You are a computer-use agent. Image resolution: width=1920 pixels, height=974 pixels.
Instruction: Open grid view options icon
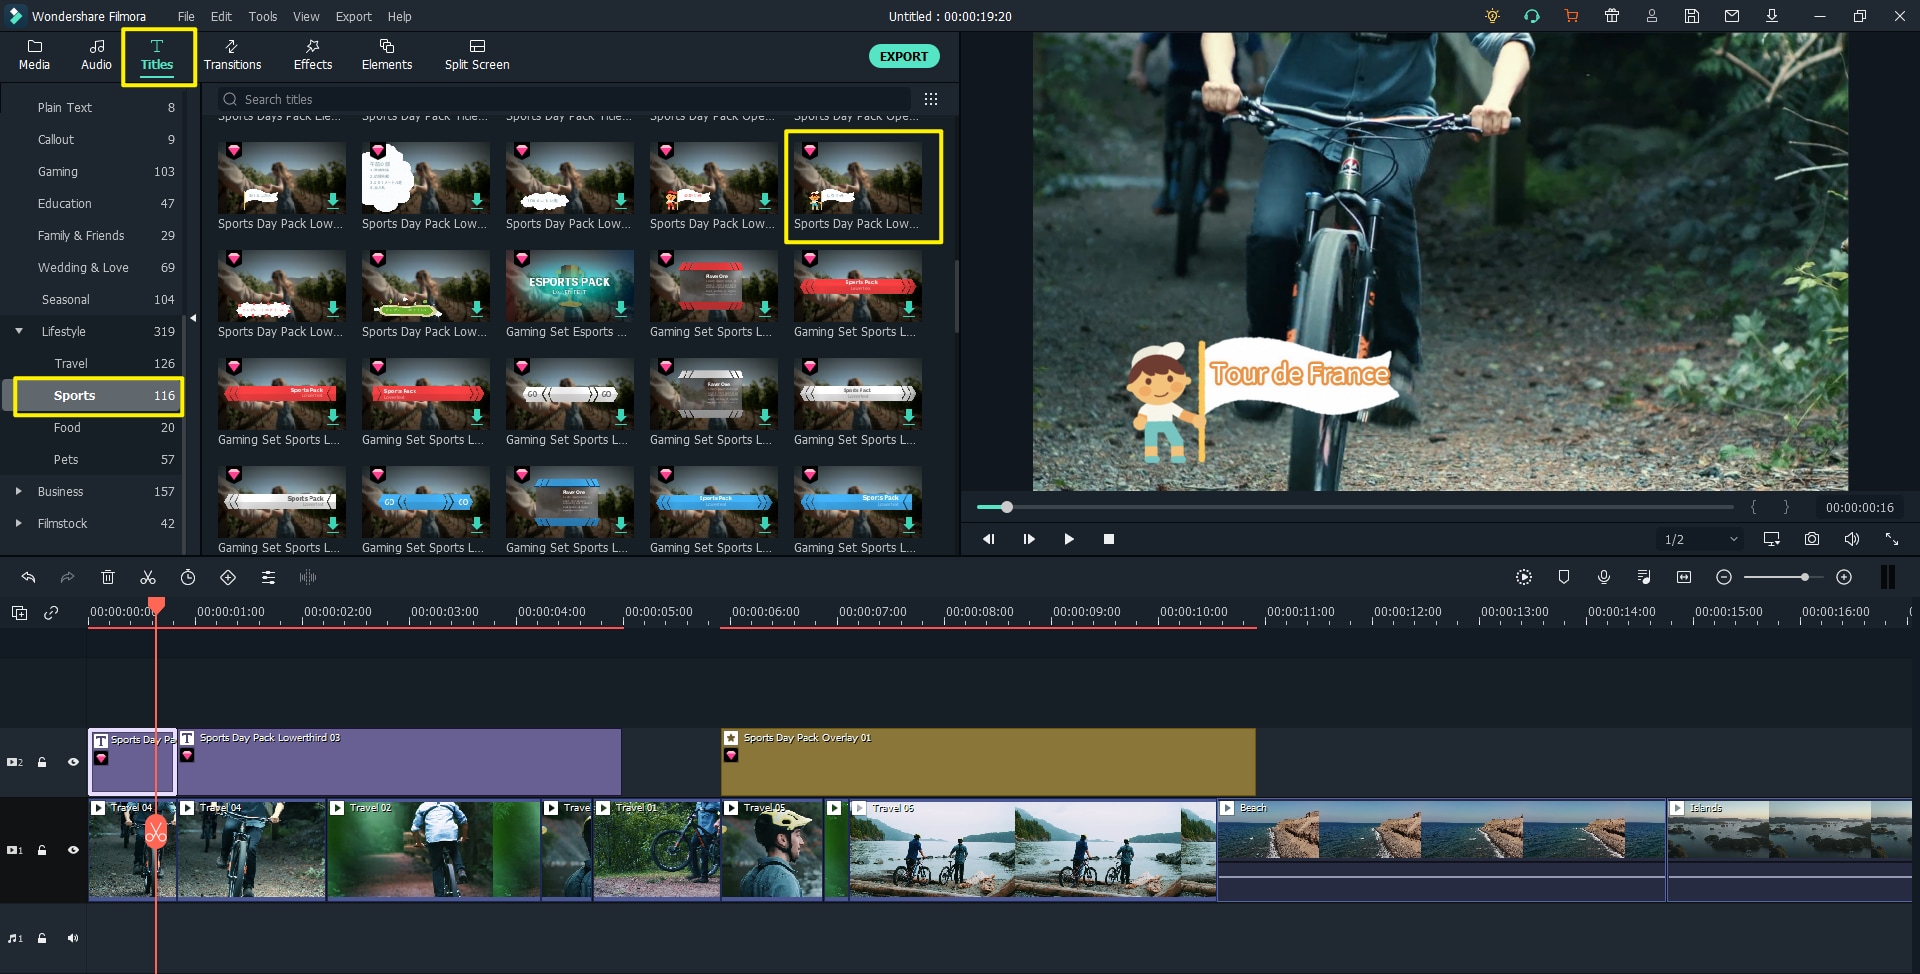pyautogui.click(x=931, y=99)
